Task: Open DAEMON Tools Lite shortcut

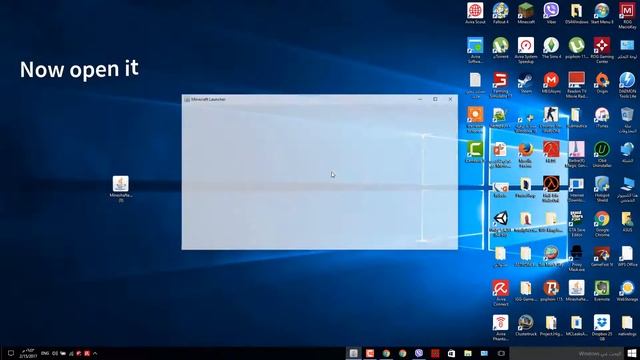Action: 627,85
